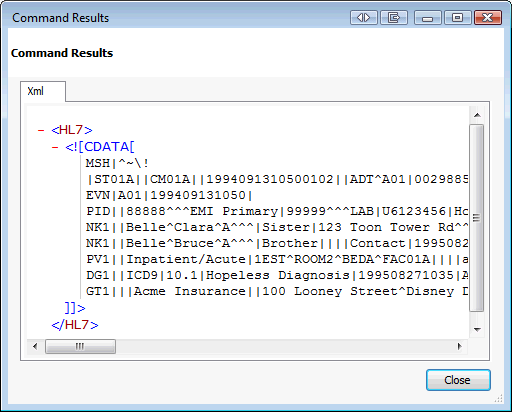Click the EVN|A01 segment line
Viewport: 512px width, 412px height.
pos(169,195)
